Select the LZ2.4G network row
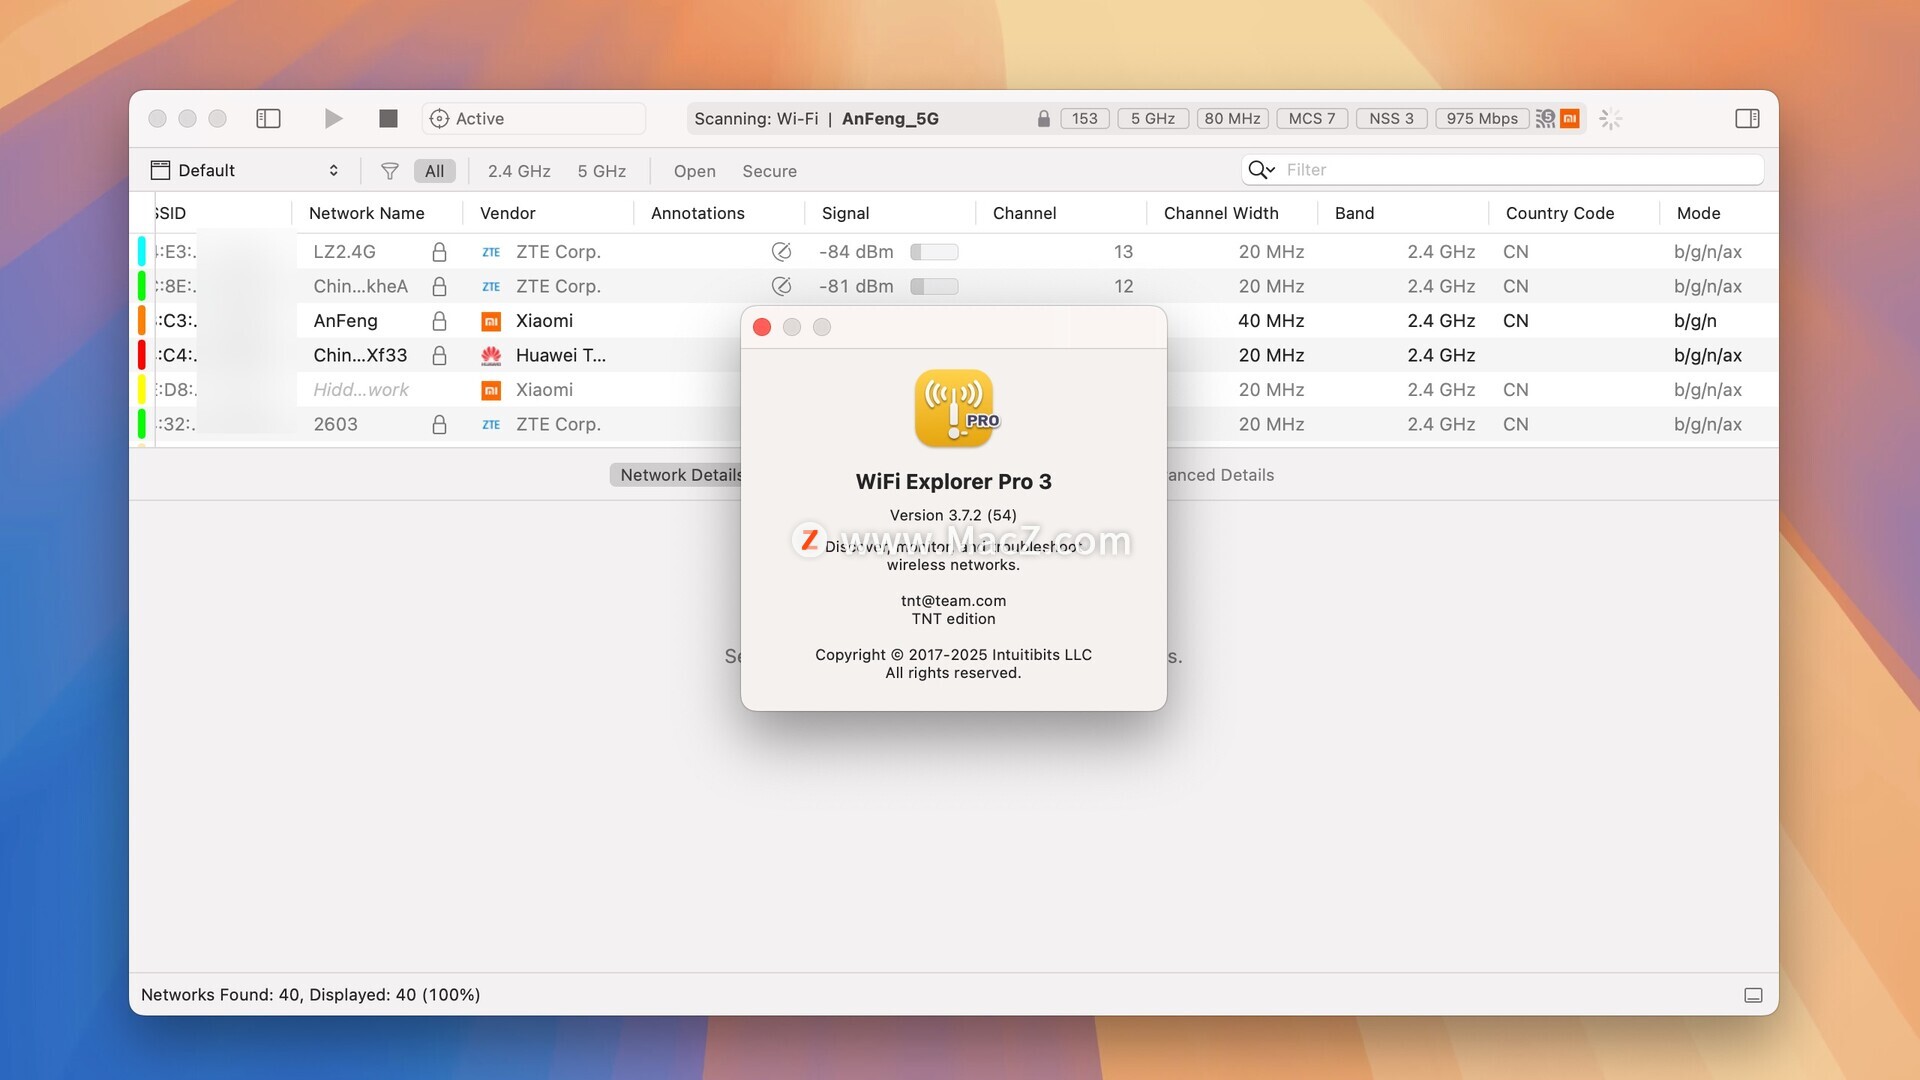The width and height of the screenshot is (1920, 1080). [954, 252]
